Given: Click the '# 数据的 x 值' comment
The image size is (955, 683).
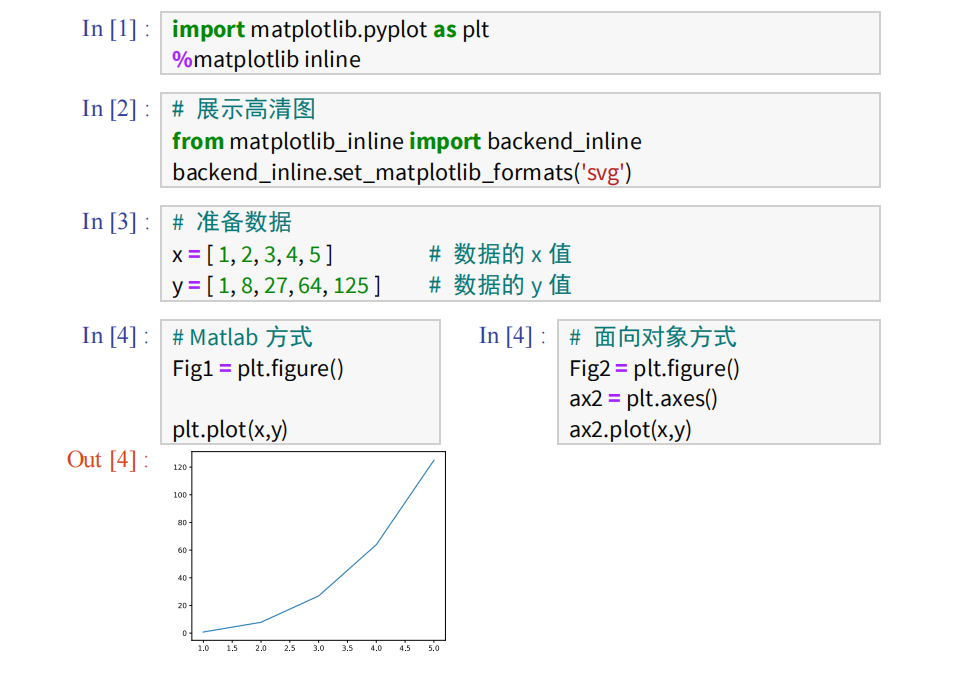Looking at the screenshot, I should 500,254.
